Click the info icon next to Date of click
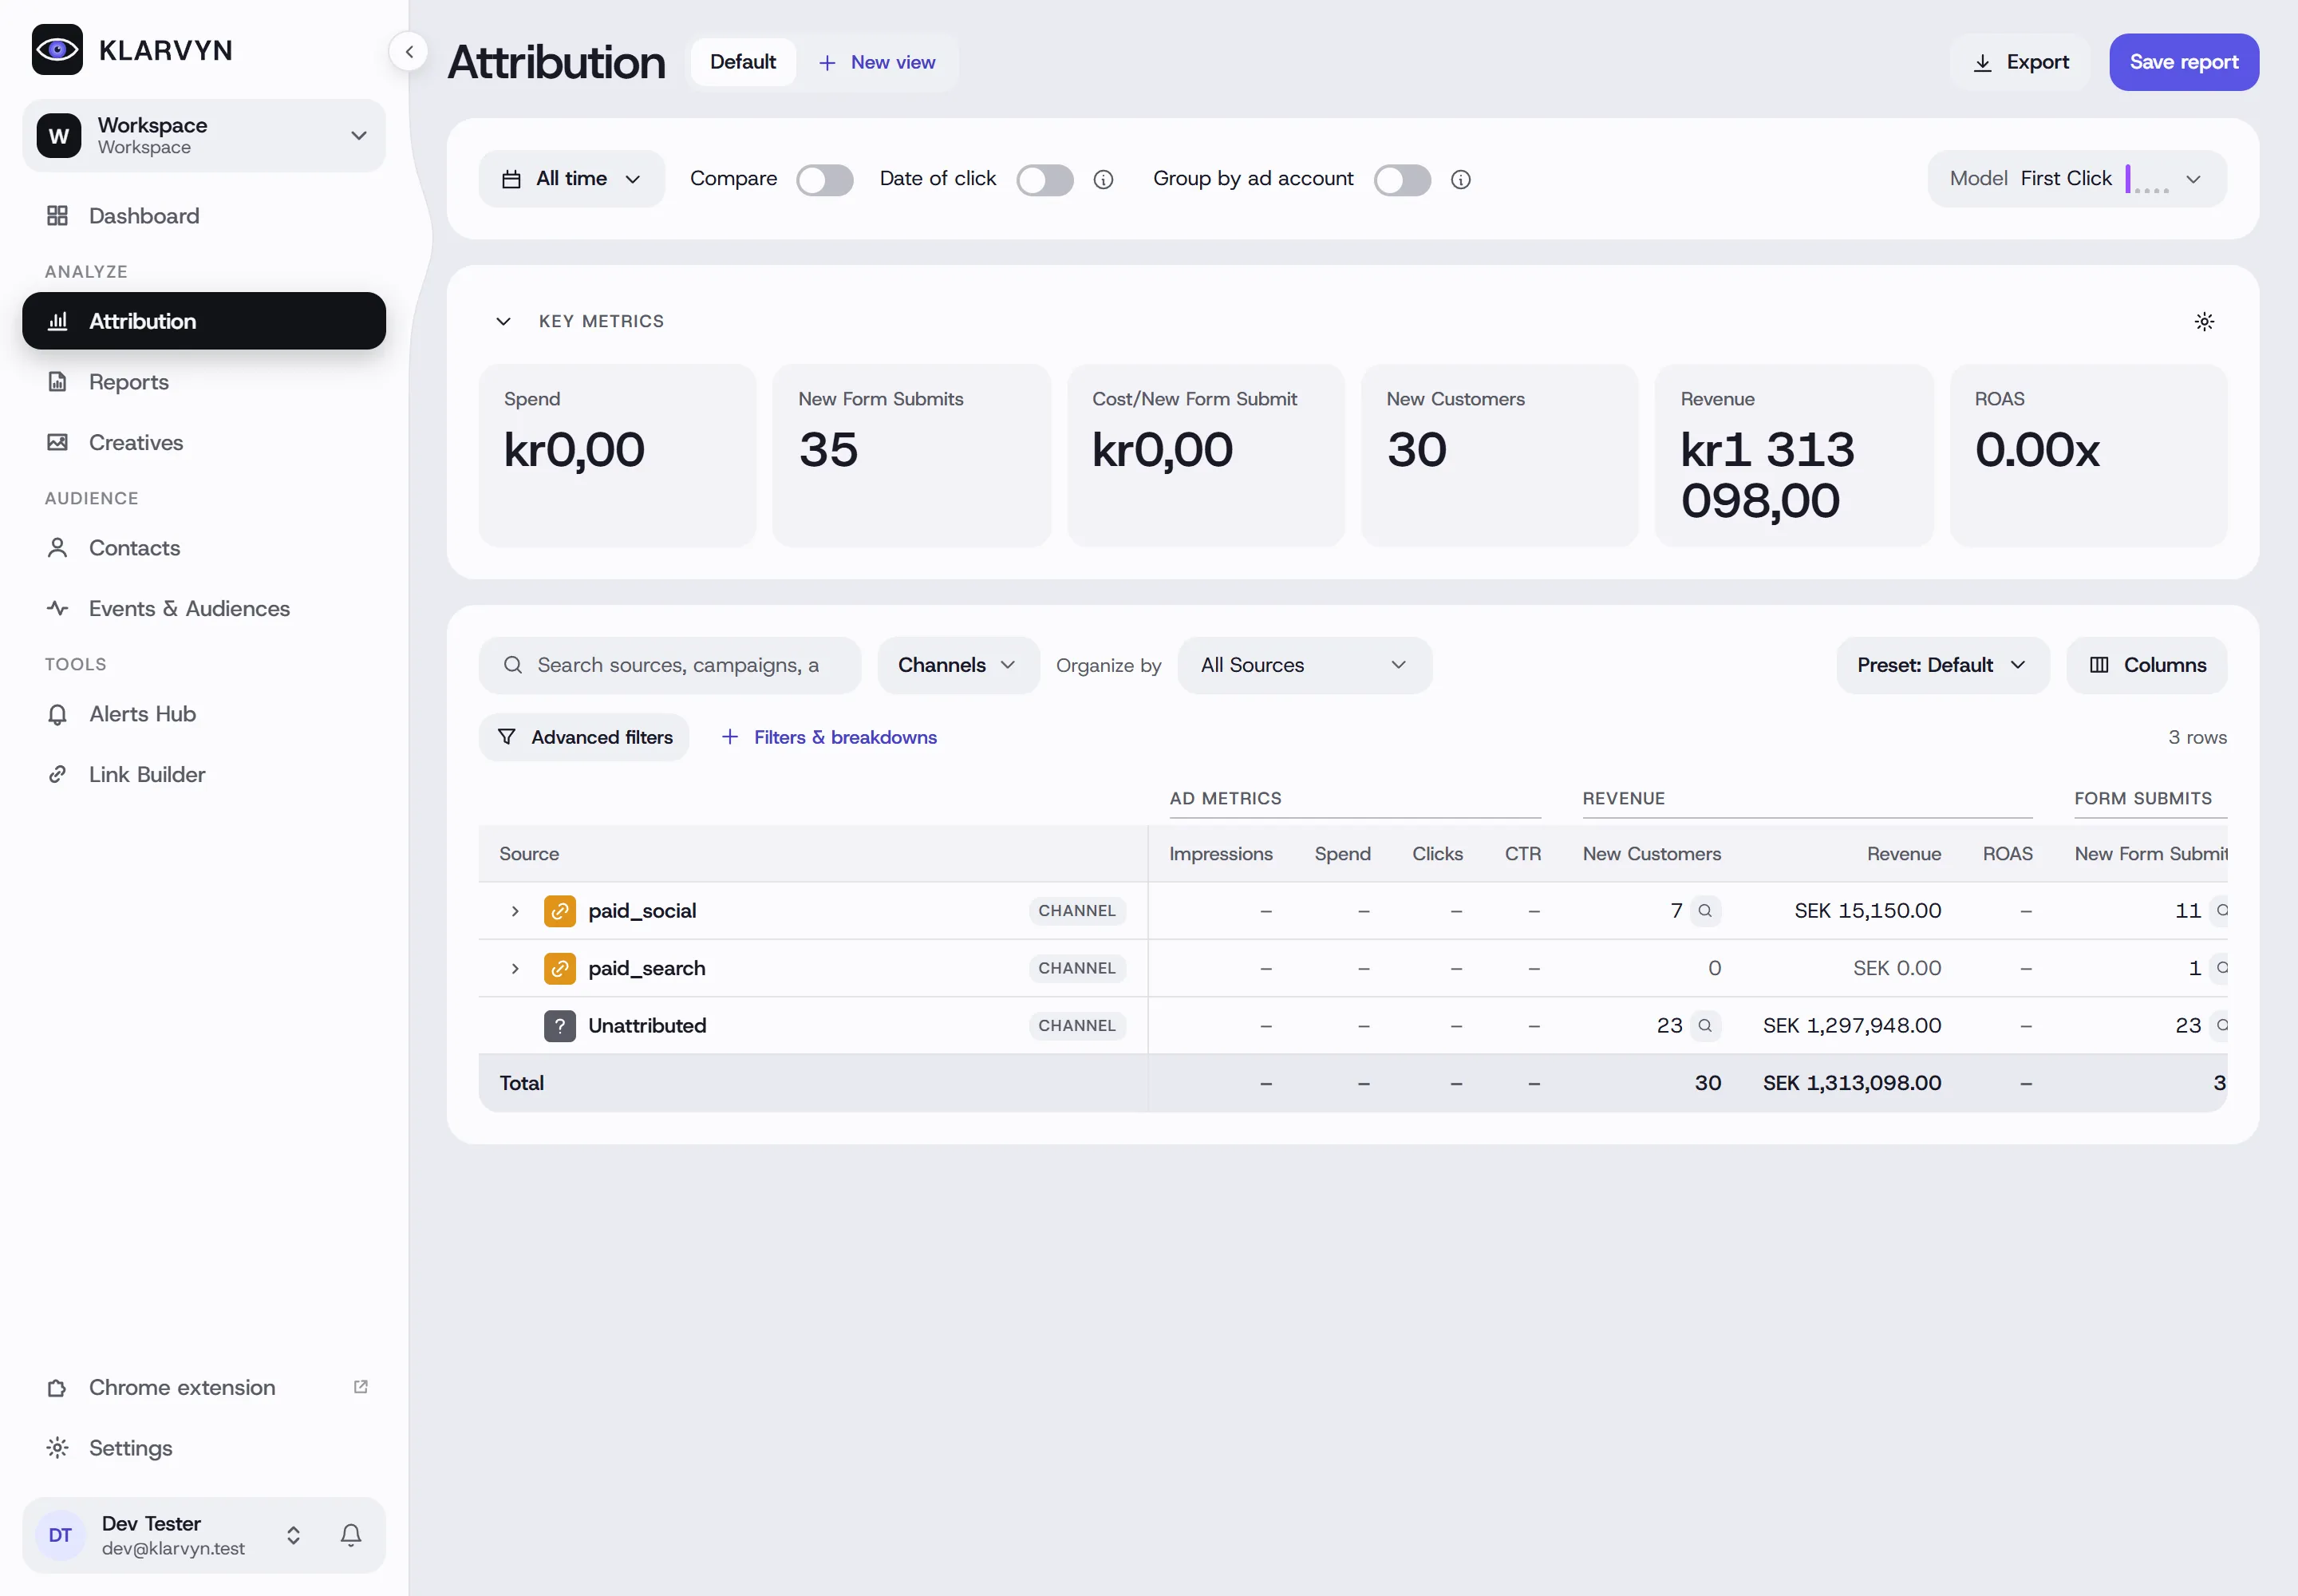 pyautogui.click(x=1103, y=180)
